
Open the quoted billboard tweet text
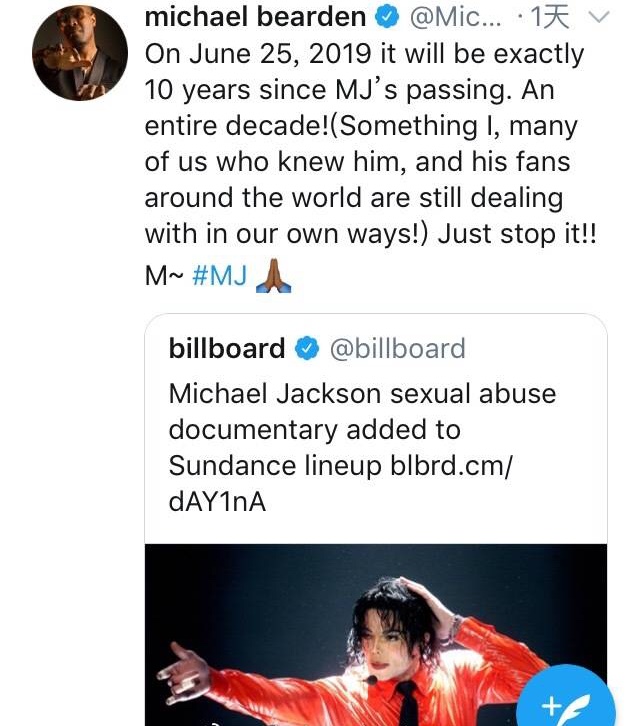362,447
